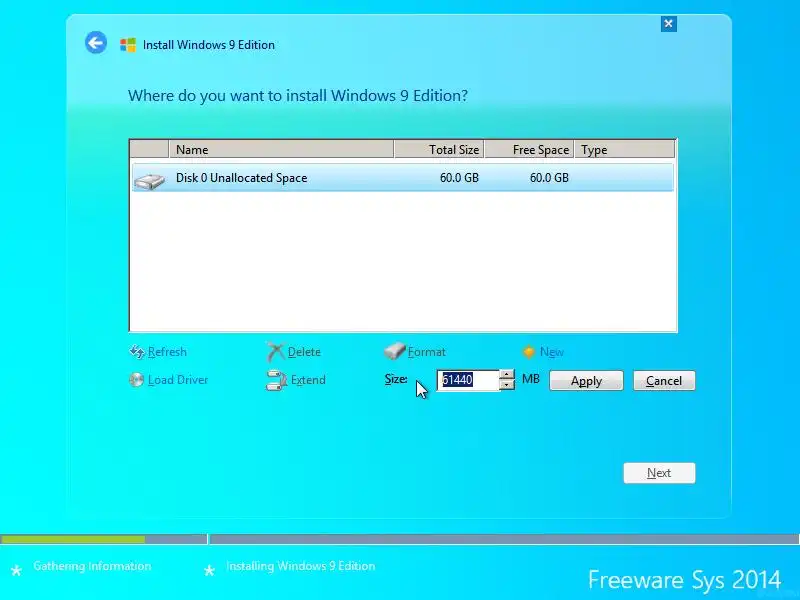Proceed with the Next button
The width and height of the screenshot is (800, 600).
pos(659,473)
